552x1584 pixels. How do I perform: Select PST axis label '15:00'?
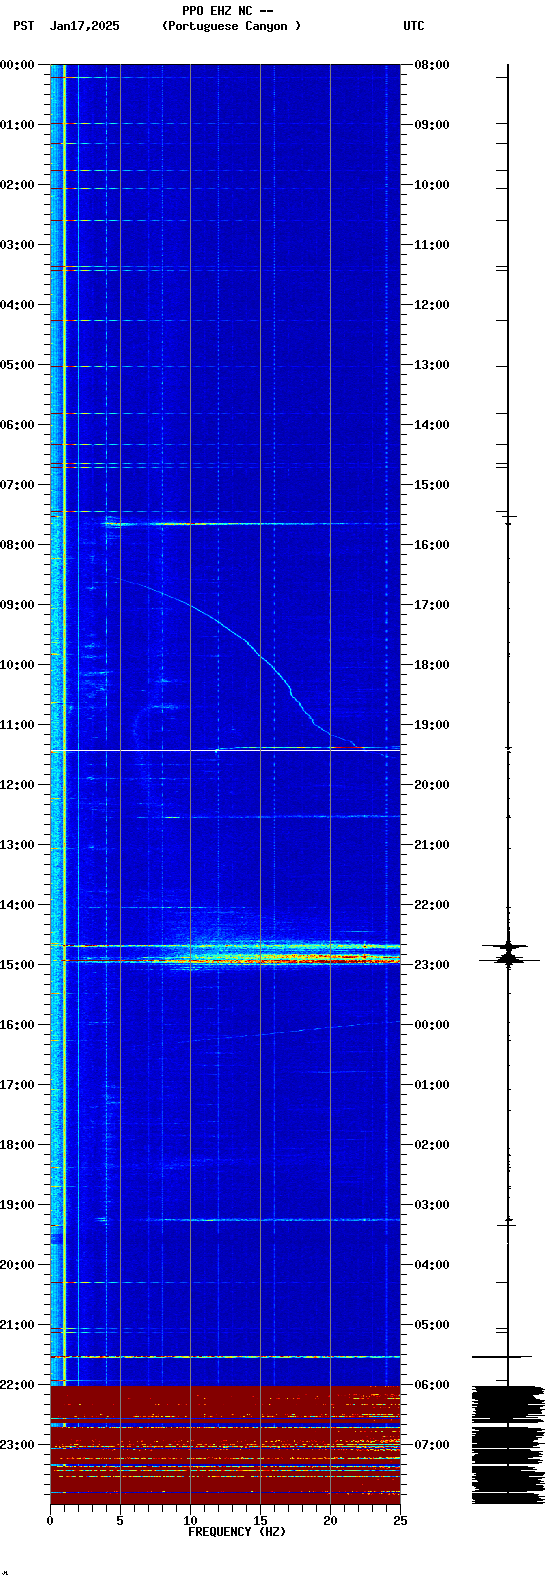18,965
